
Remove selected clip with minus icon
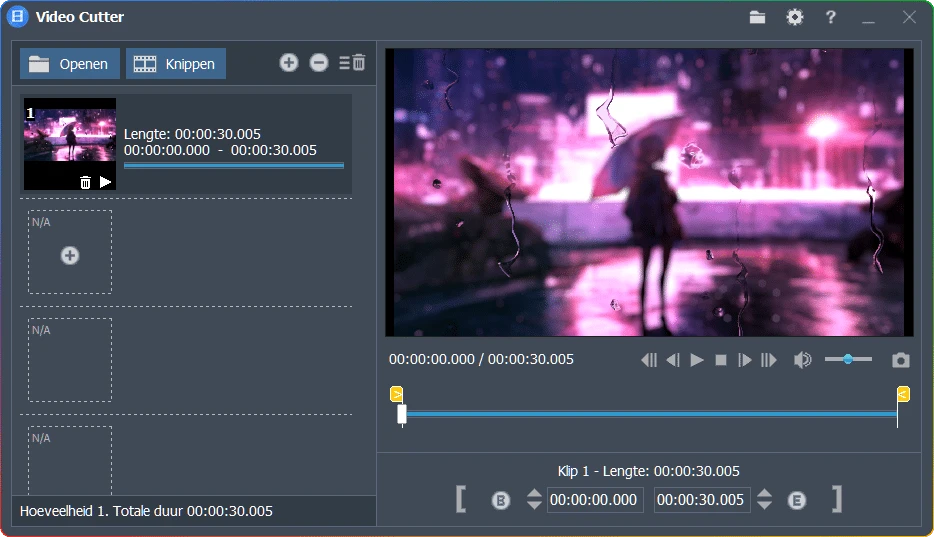point(319,63)
